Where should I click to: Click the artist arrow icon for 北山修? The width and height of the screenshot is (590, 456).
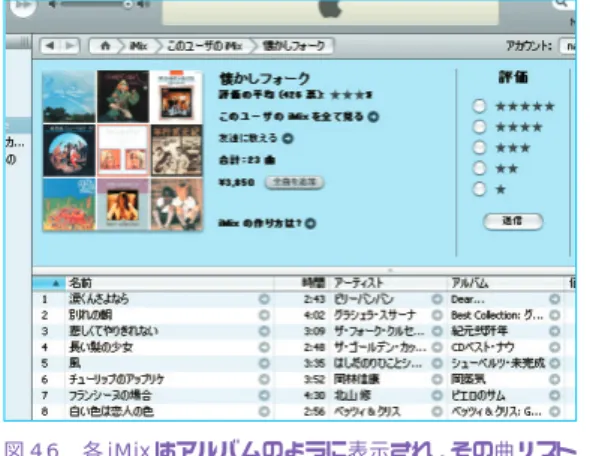coord(437,395)
